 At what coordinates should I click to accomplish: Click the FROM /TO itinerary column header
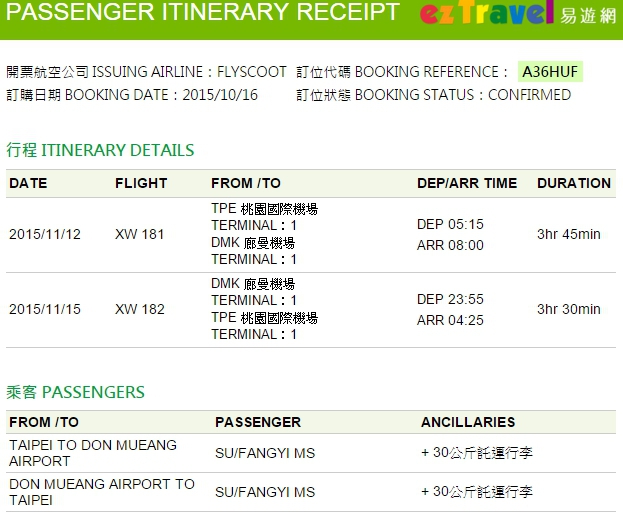click(246, 183)
